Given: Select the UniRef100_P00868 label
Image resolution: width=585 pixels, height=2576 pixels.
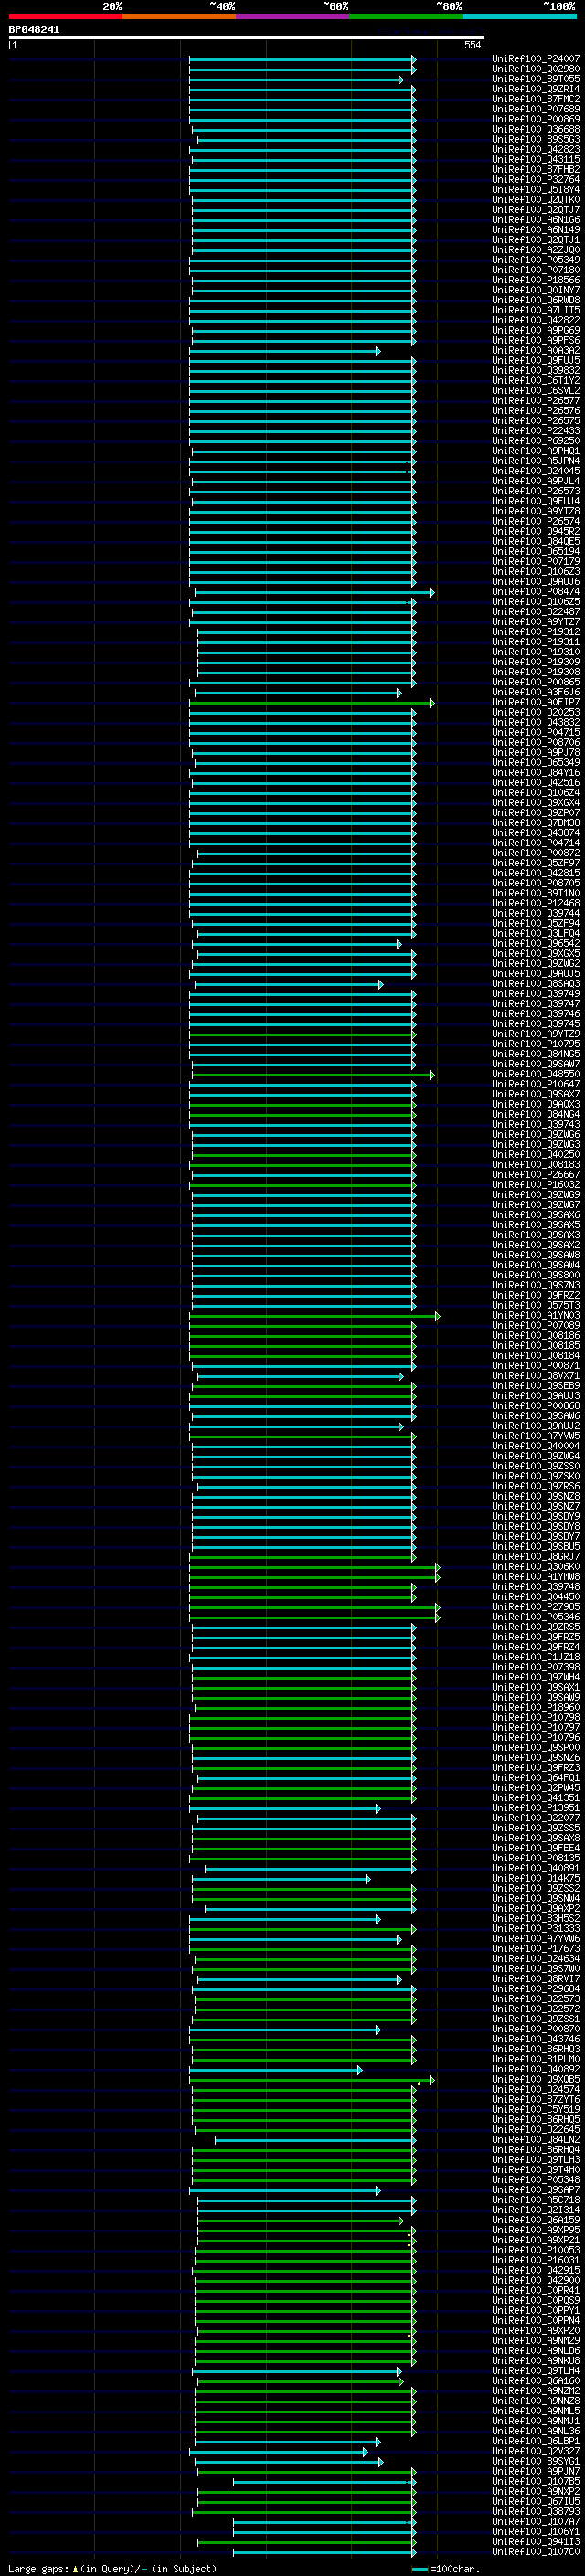Looking at the screenshot, I should pyautogui.click(x=536, y=1406).
